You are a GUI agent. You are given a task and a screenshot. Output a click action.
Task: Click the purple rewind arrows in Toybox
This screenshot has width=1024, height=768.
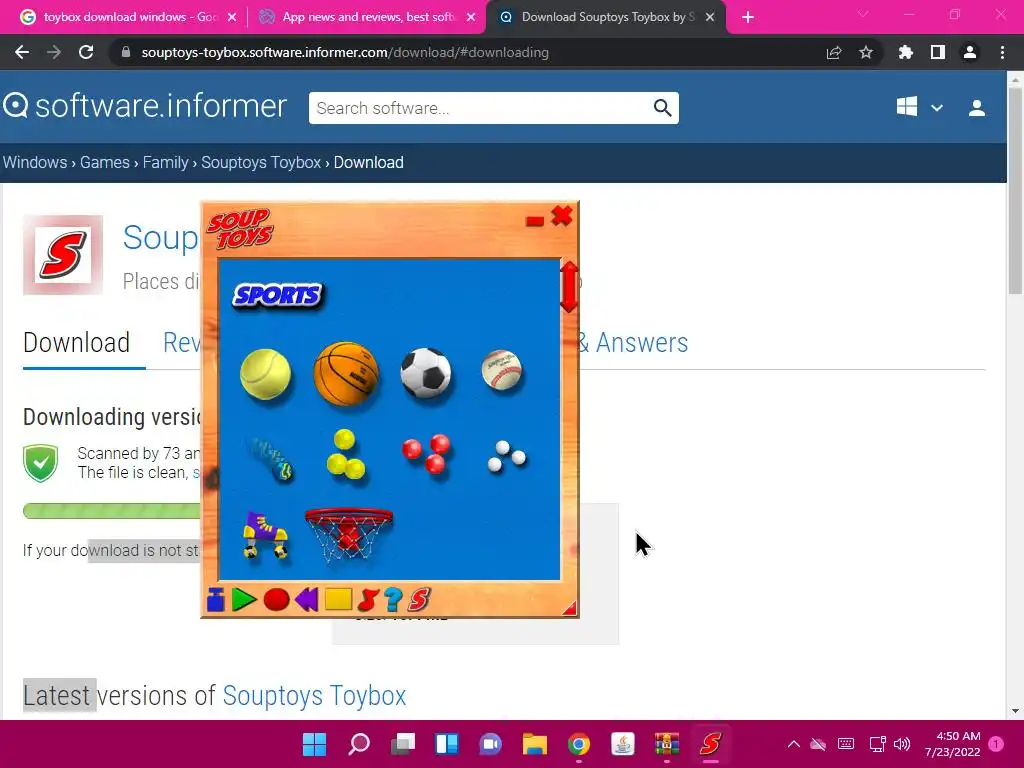click(x=306, y=600)
